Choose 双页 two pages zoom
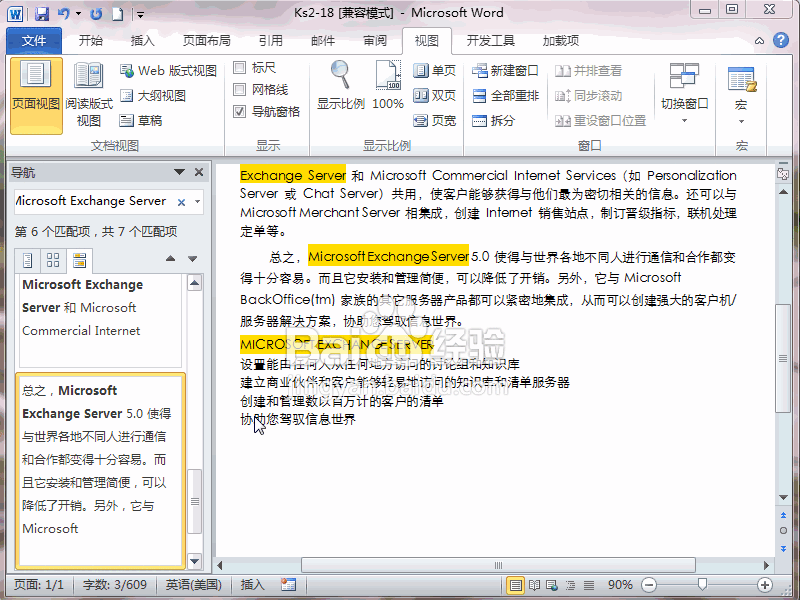 pos(434,95)
